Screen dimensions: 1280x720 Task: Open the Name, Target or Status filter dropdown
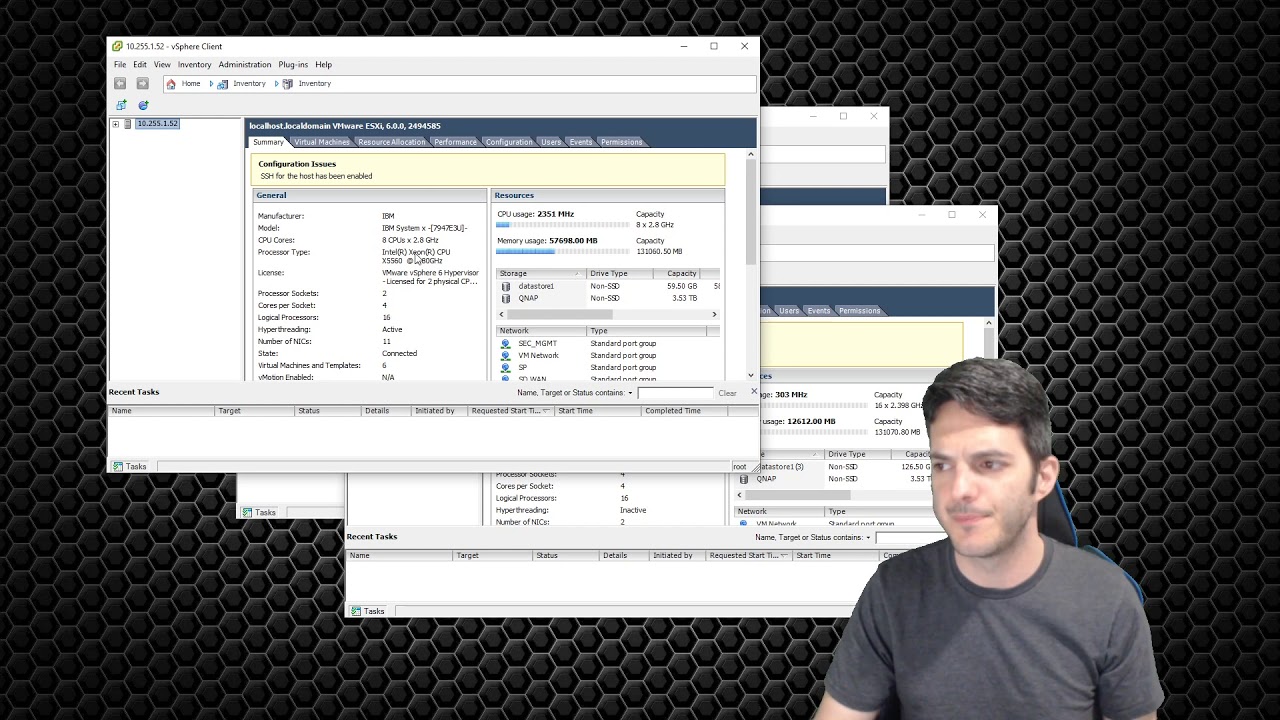(630, 393)
